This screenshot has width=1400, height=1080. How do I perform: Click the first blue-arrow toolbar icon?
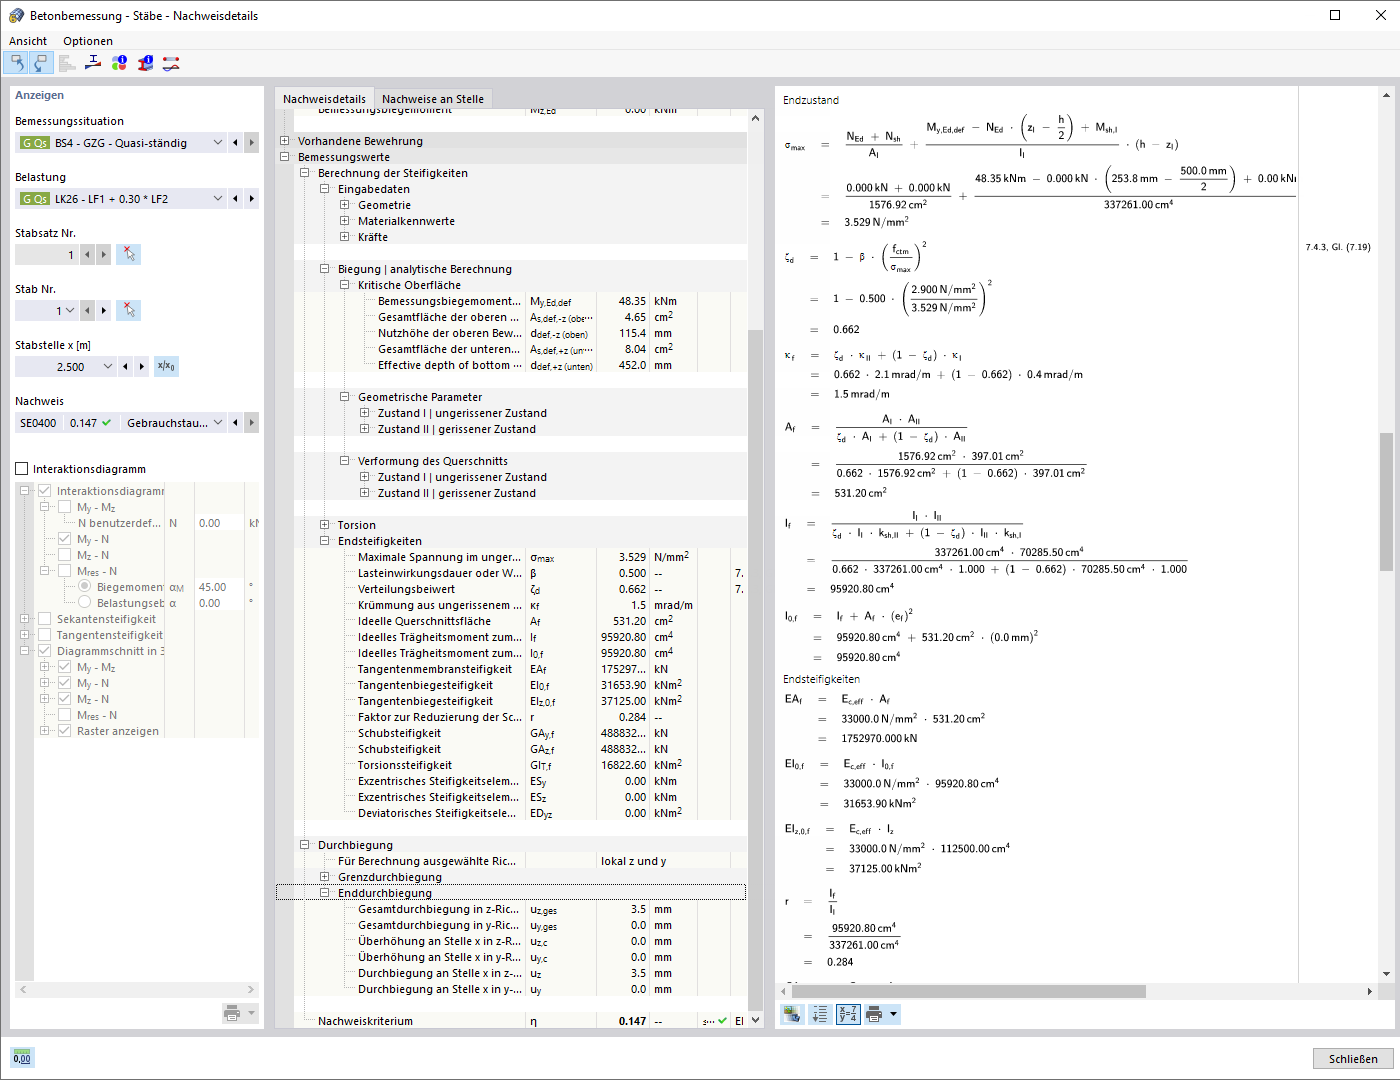tap(16, 63)
